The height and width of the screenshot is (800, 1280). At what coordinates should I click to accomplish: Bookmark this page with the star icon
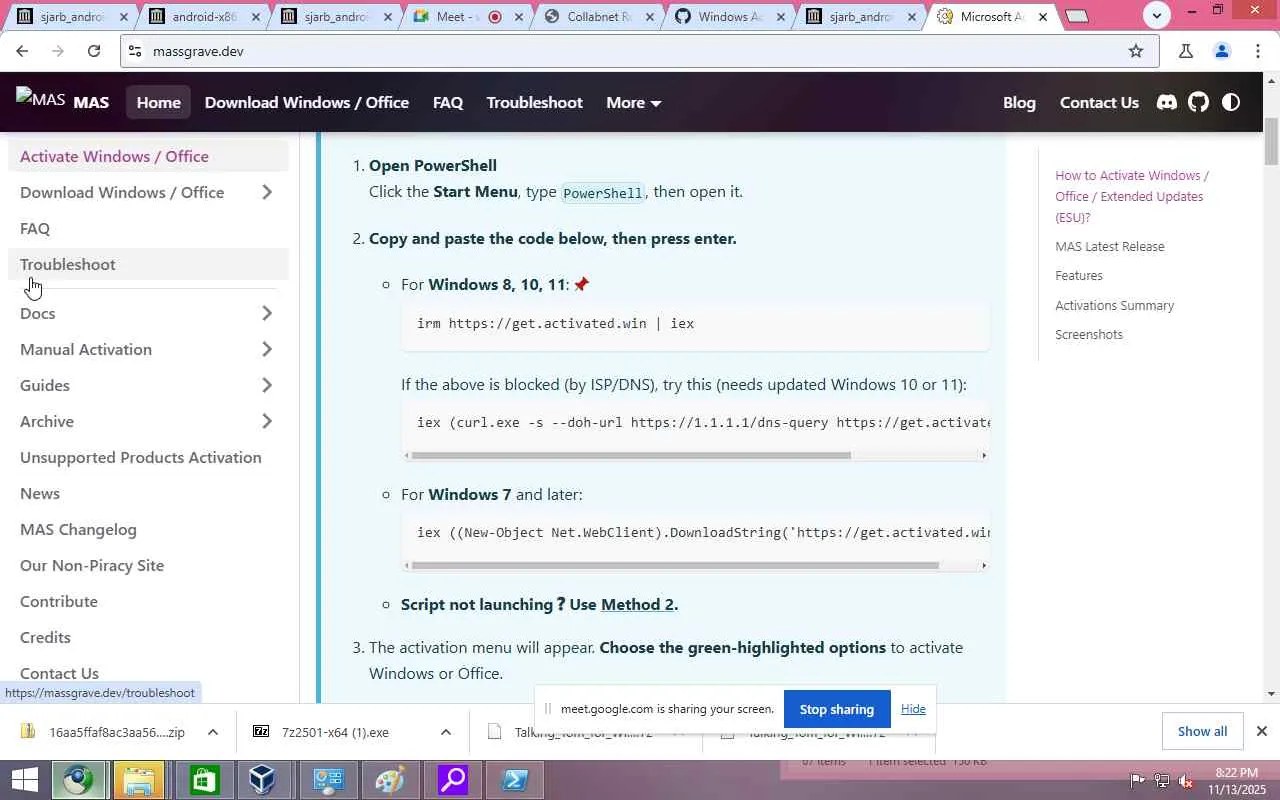tap(1136, 51)
